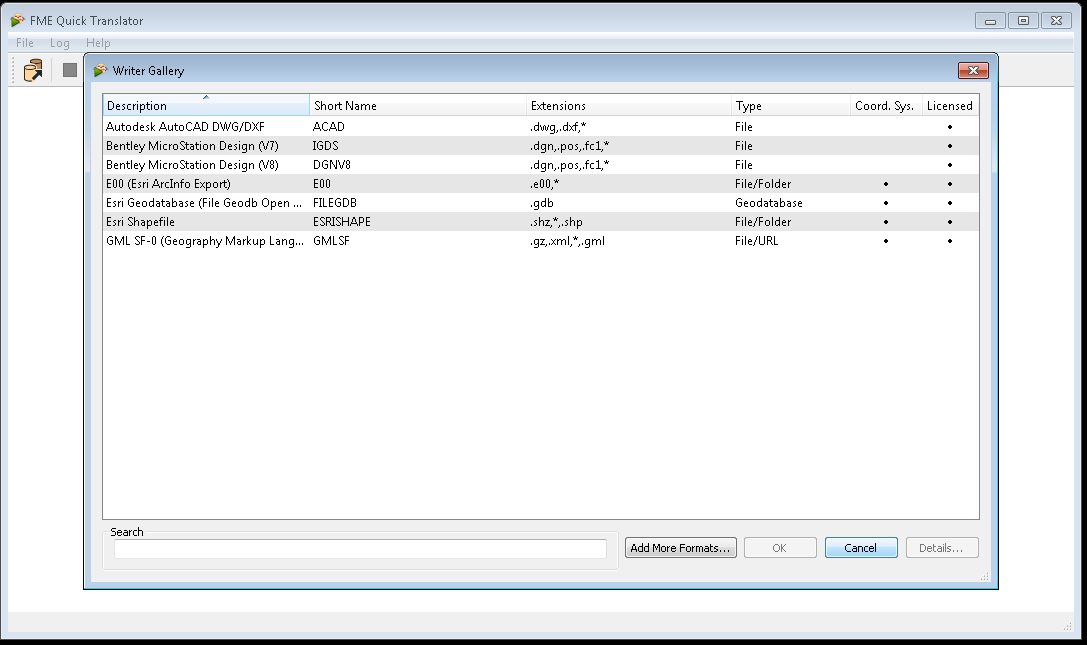1087x645 pixels.
Task: Open the Help menu
Action: (x=97, y=42)
